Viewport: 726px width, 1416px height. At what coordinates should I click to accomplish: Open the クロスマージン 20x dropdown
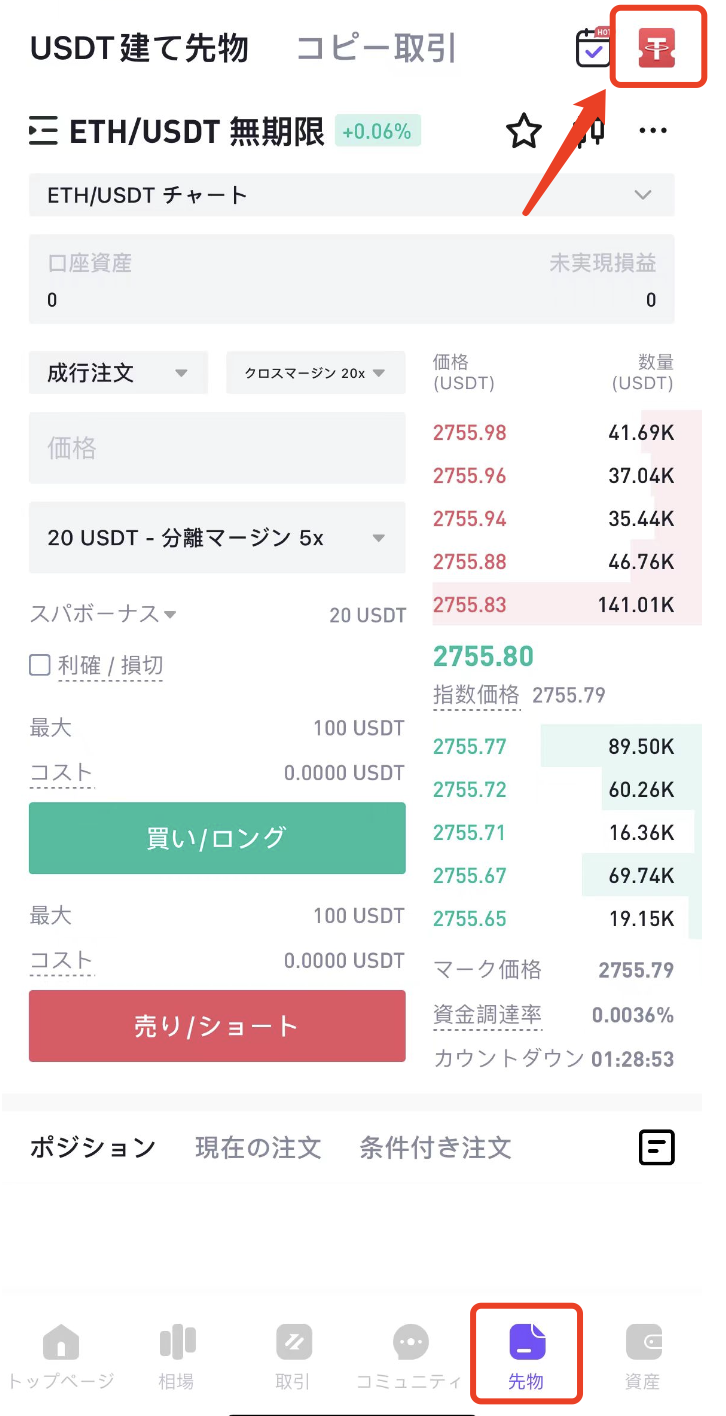(316, 373)
